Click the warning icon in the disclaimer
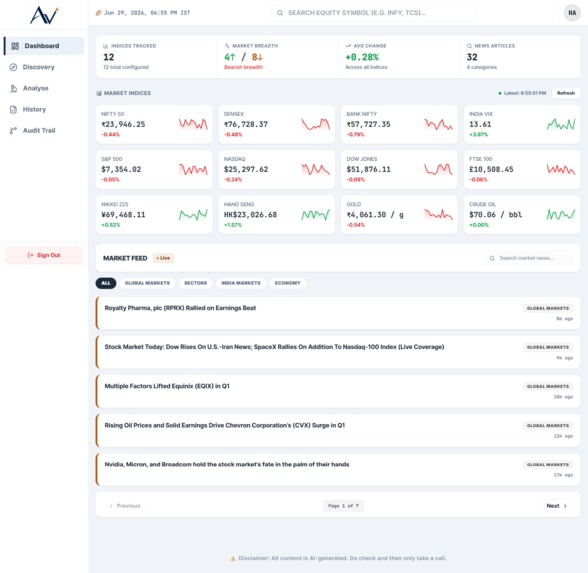Viewport: 588px width, 573px height. click(233, 558)
